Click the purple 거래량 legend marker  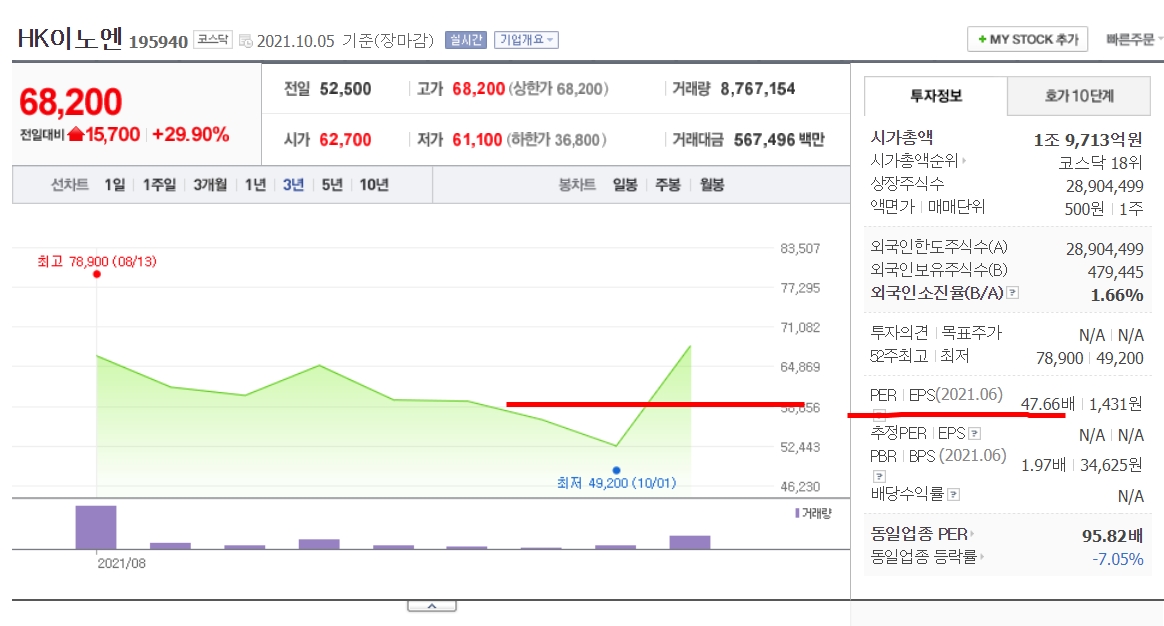coord(797,513)
